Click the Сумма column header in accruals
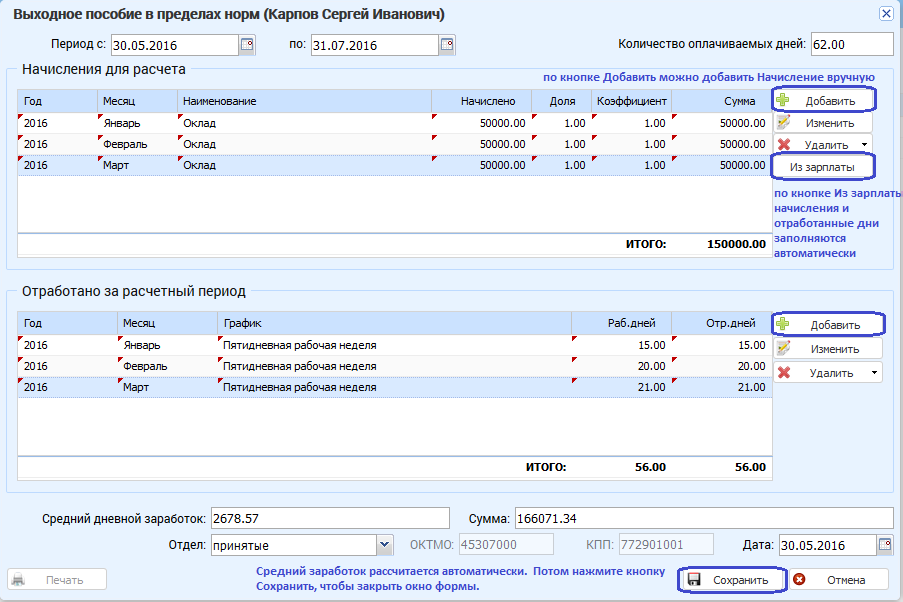 coord(722,101)
